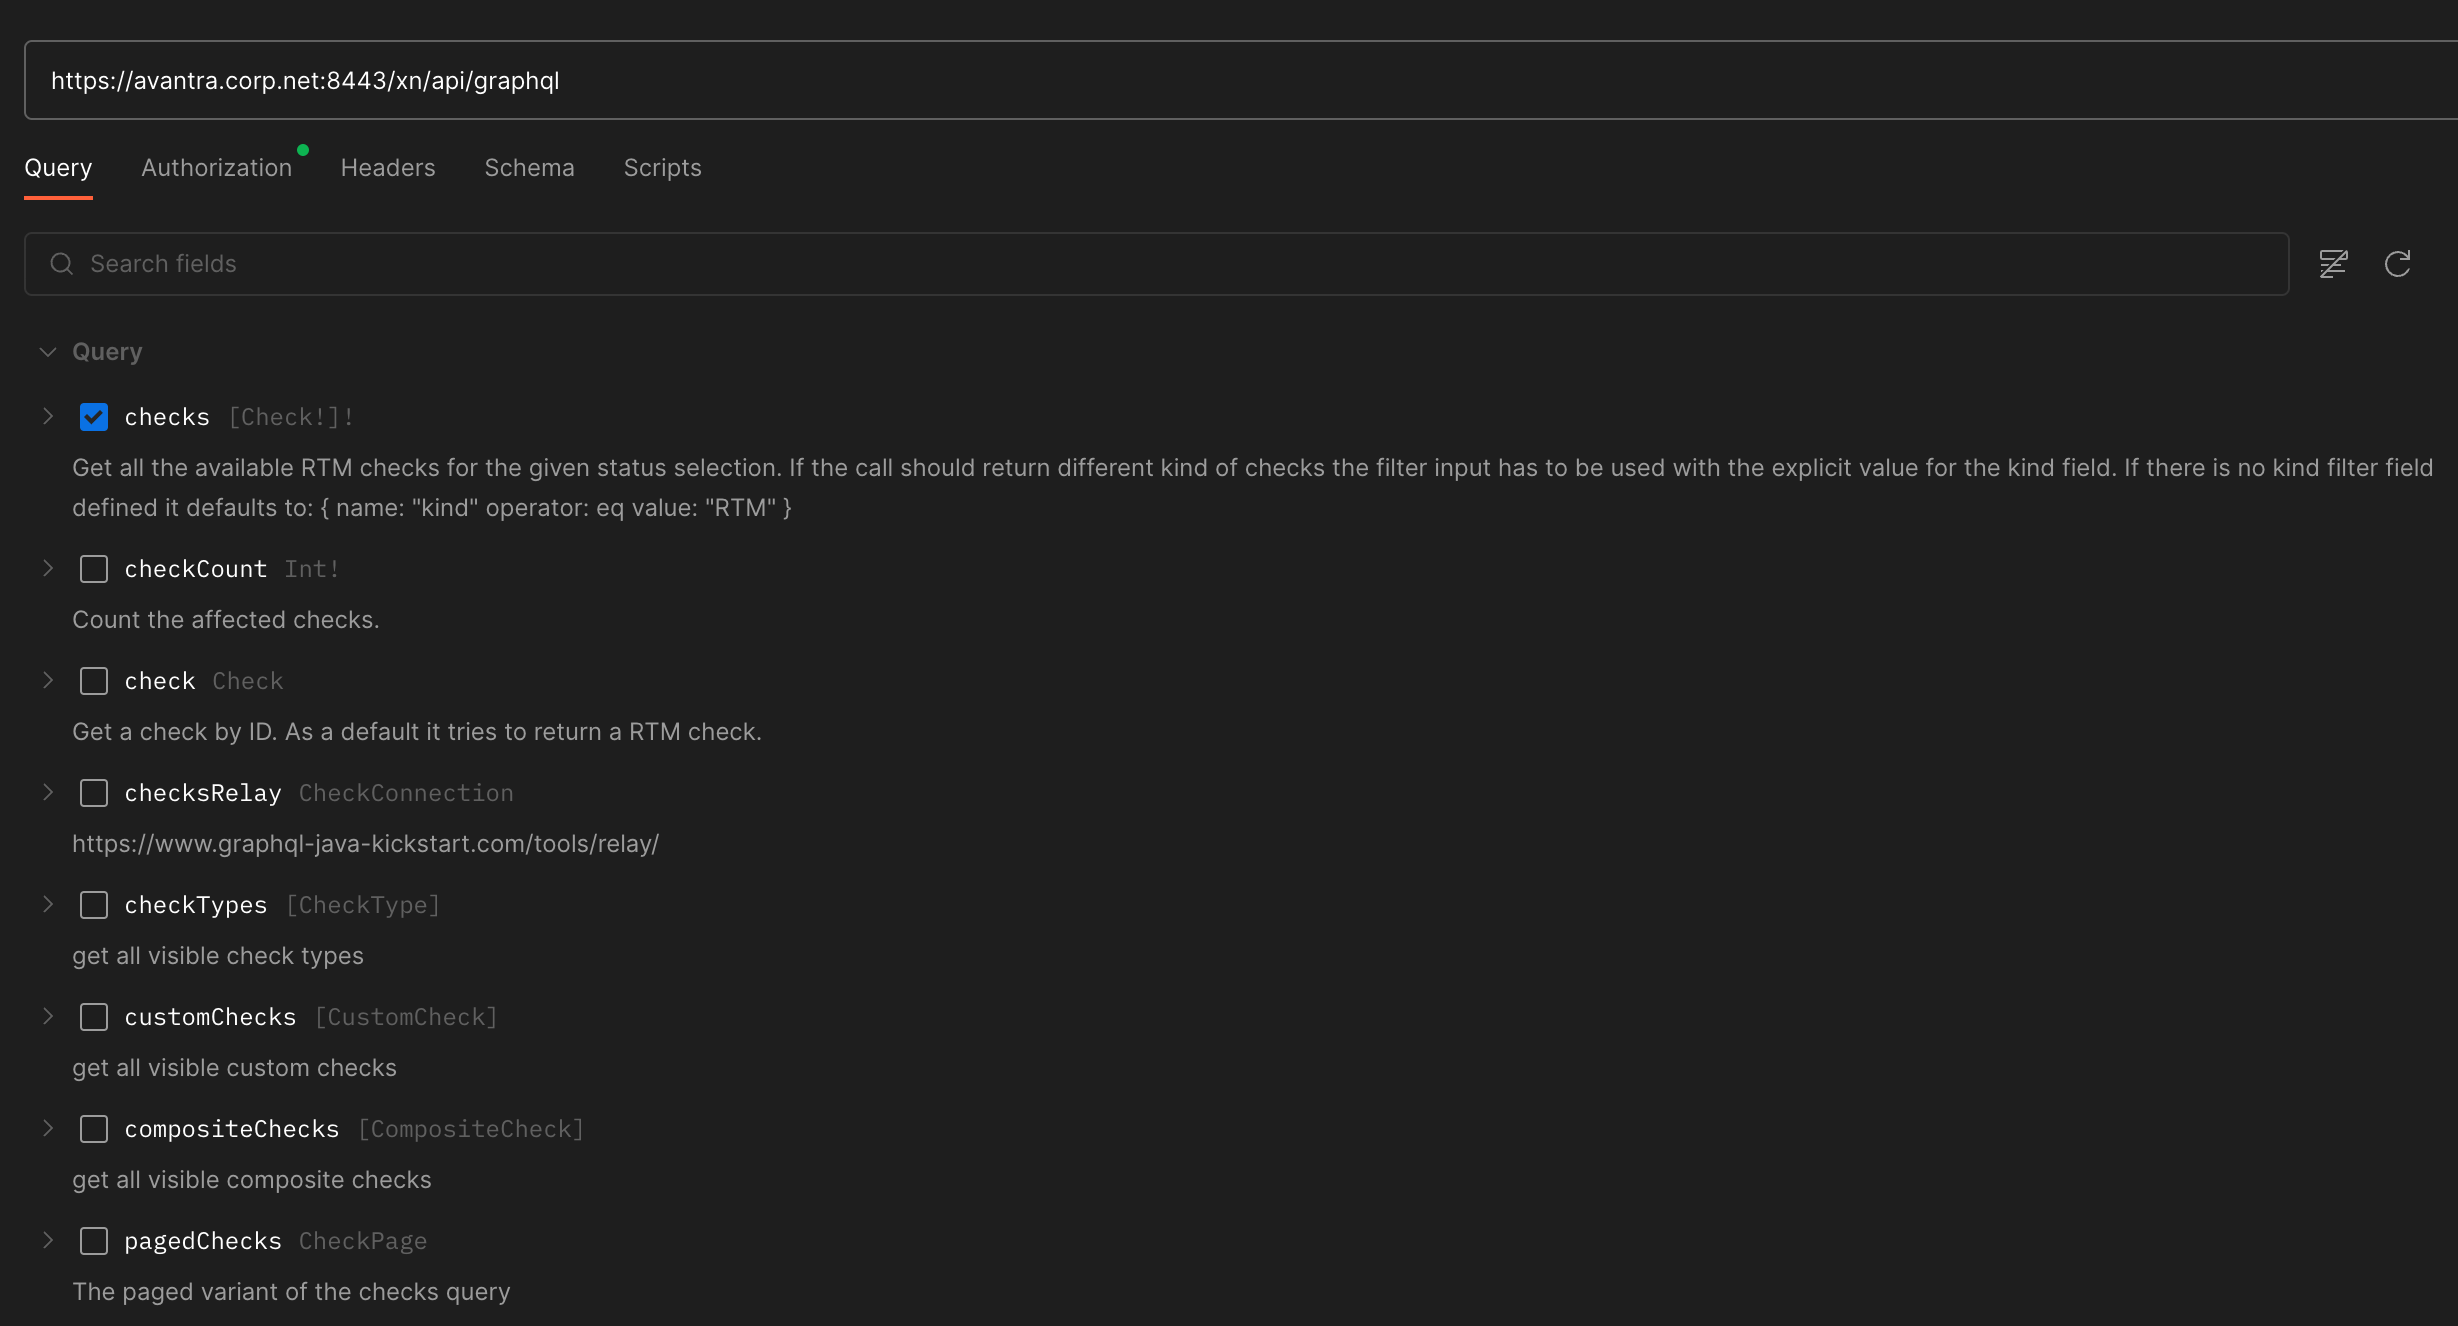Click the checkCount field name
The width and height of the screenshot is (2458, 1326).
(196, 569)
